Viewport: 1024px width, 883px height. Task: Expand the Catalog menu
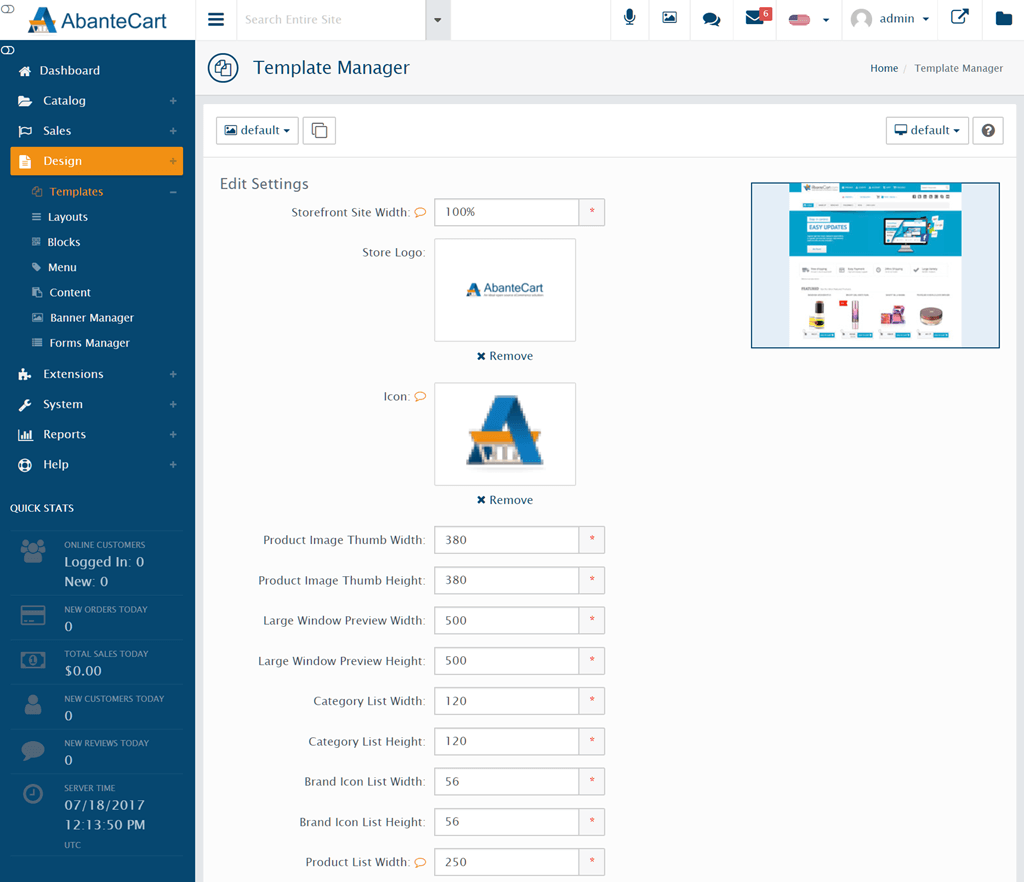[x=97, y=101]
